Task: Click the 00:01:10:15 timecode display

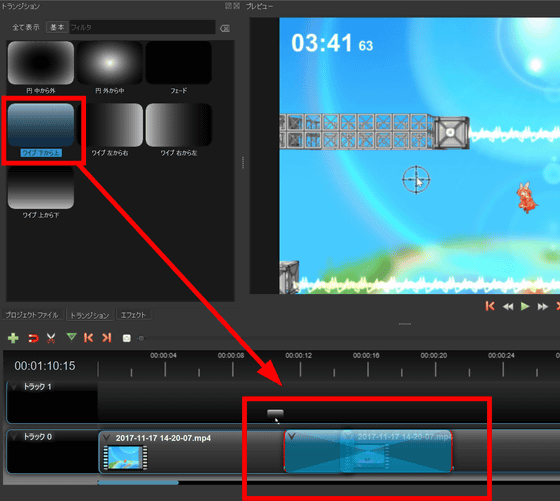Action: (x=45, y=366)
